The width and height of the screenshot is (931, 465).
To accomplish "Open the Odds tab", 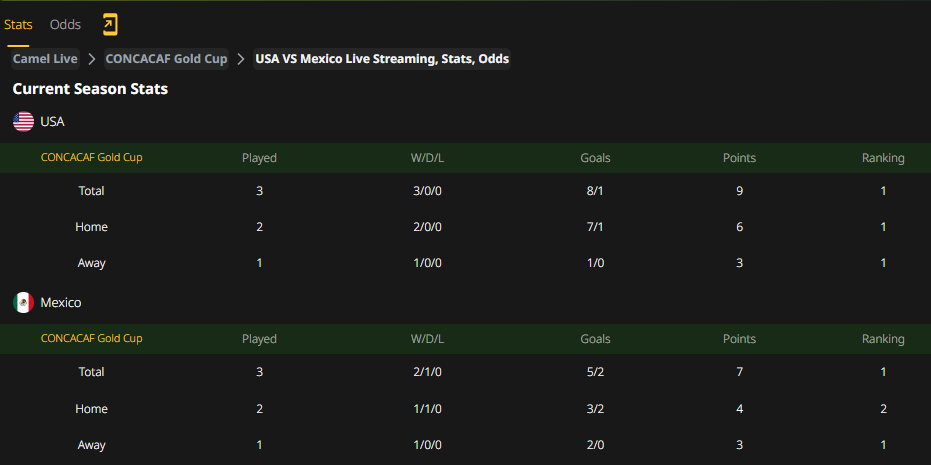I will (65, 25).
